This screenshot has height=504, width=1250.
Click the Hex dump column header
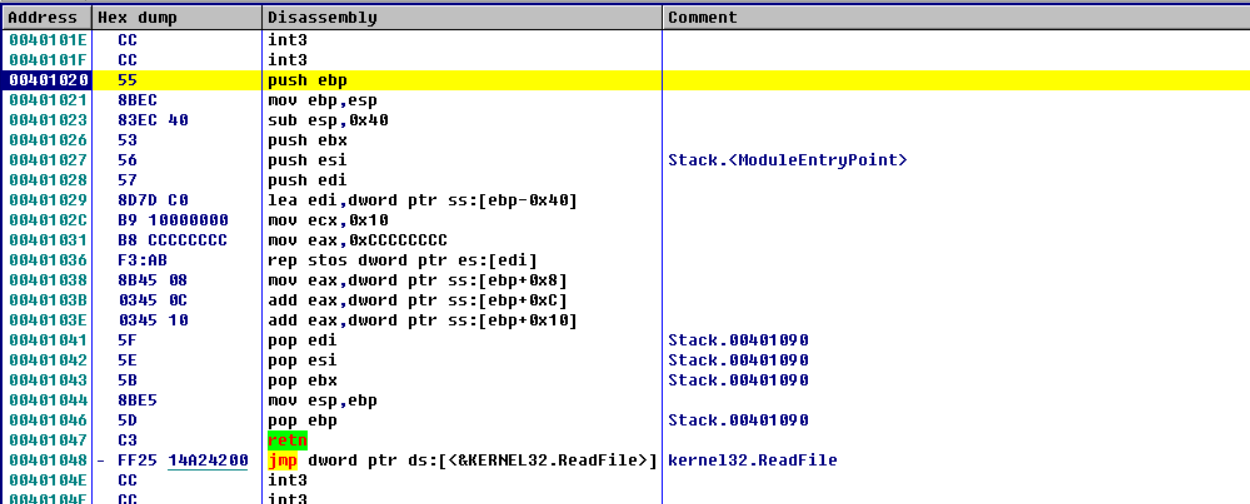pos(140,17)
